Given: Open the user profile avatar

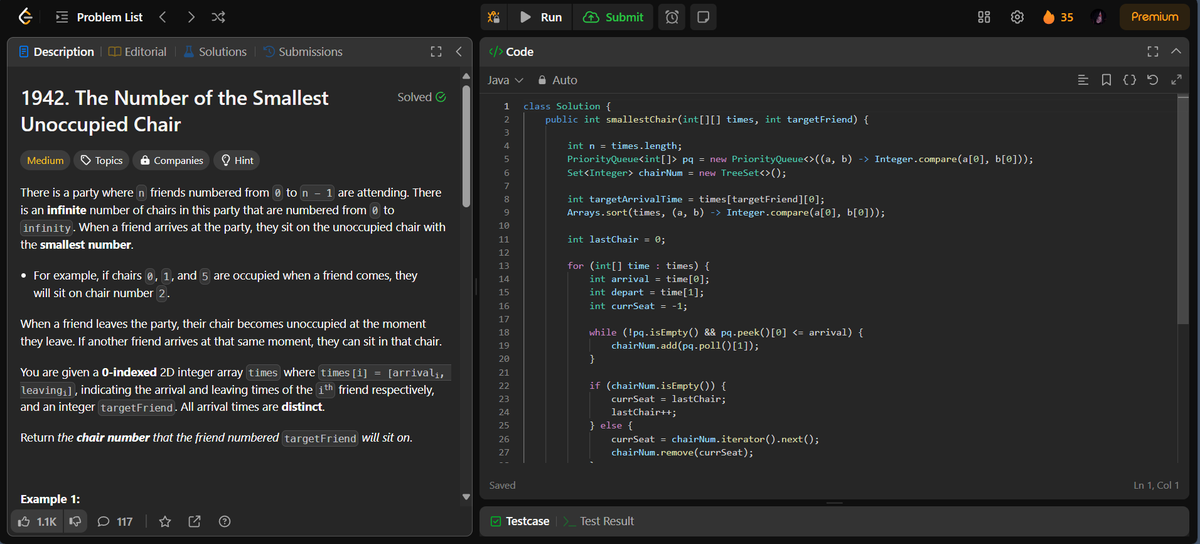Looking at the screenshot, I should coord(1098,17).
